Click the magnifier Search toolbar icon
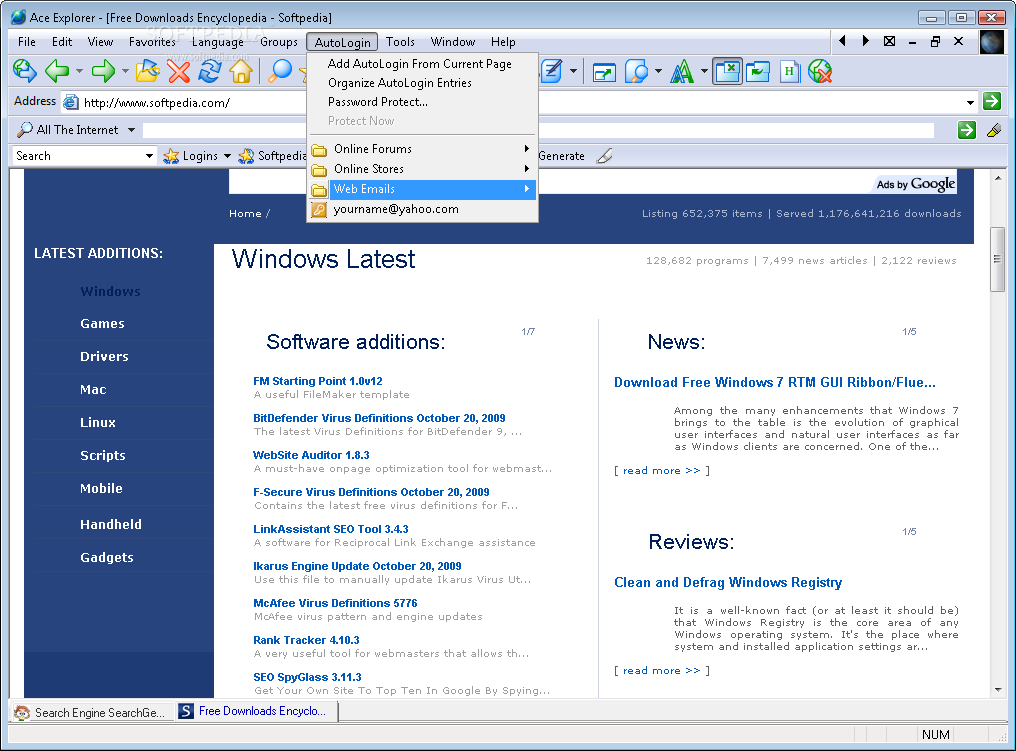This screenshot has width=1016, height=751. tap(280, 71)
